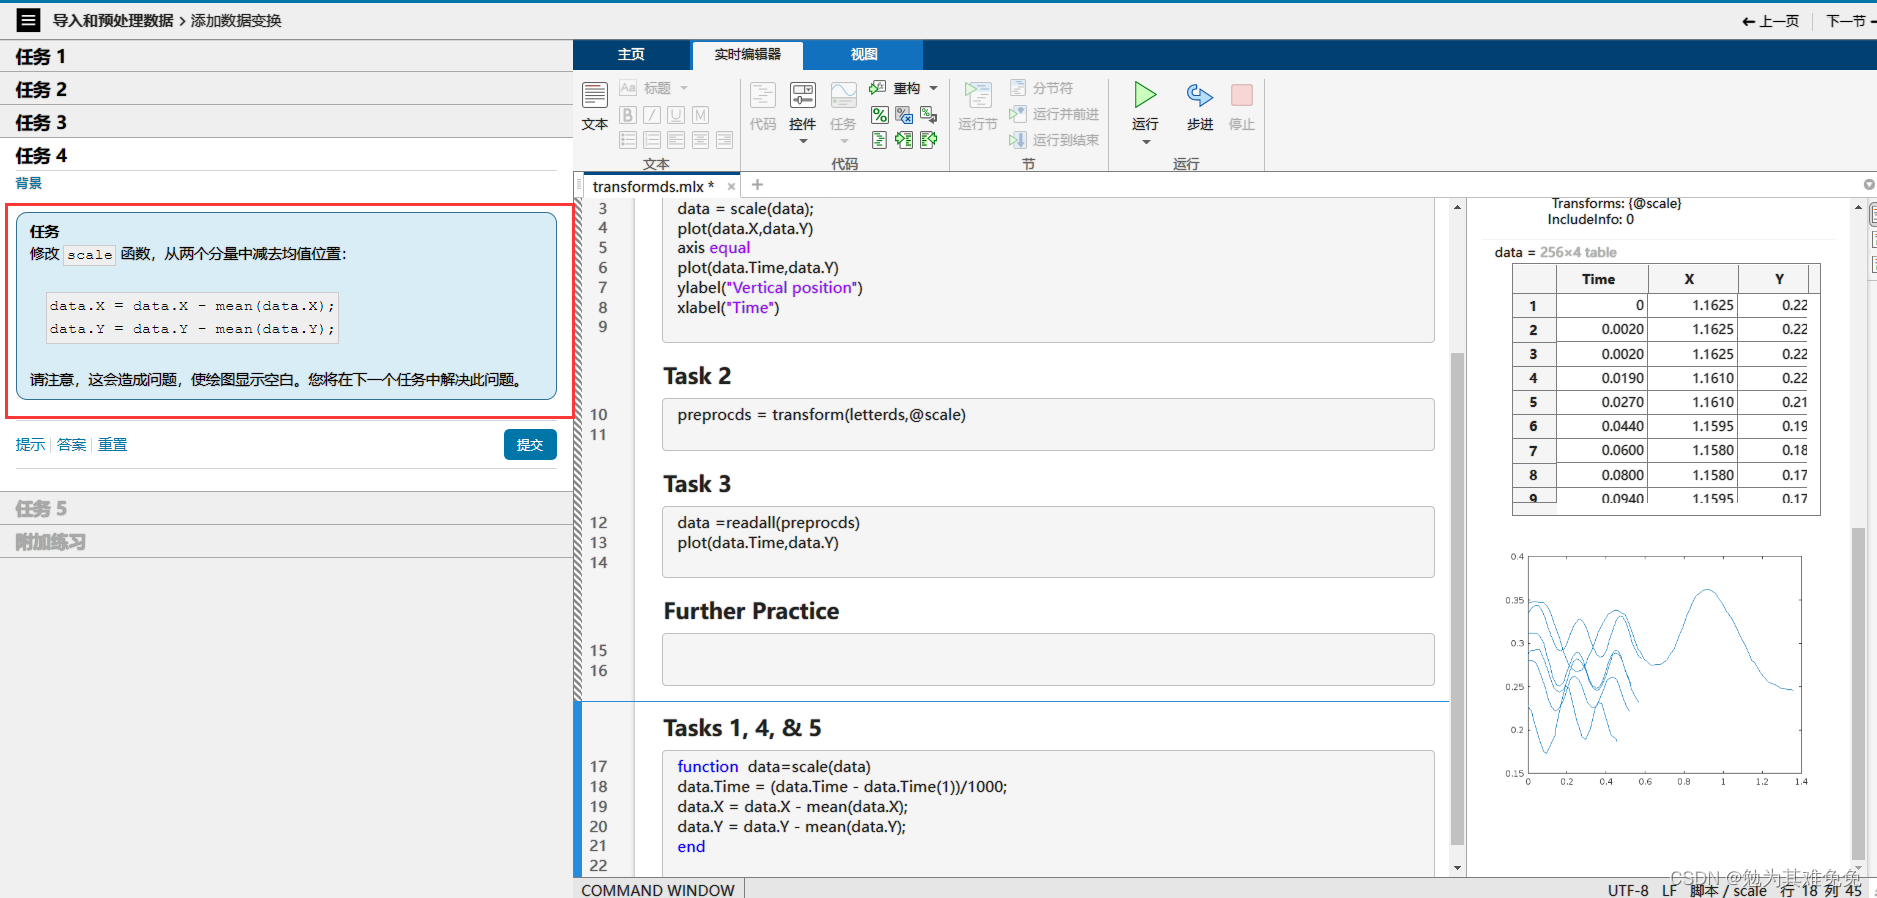Insert a Section Break (分节符)

pos(1041,88)
